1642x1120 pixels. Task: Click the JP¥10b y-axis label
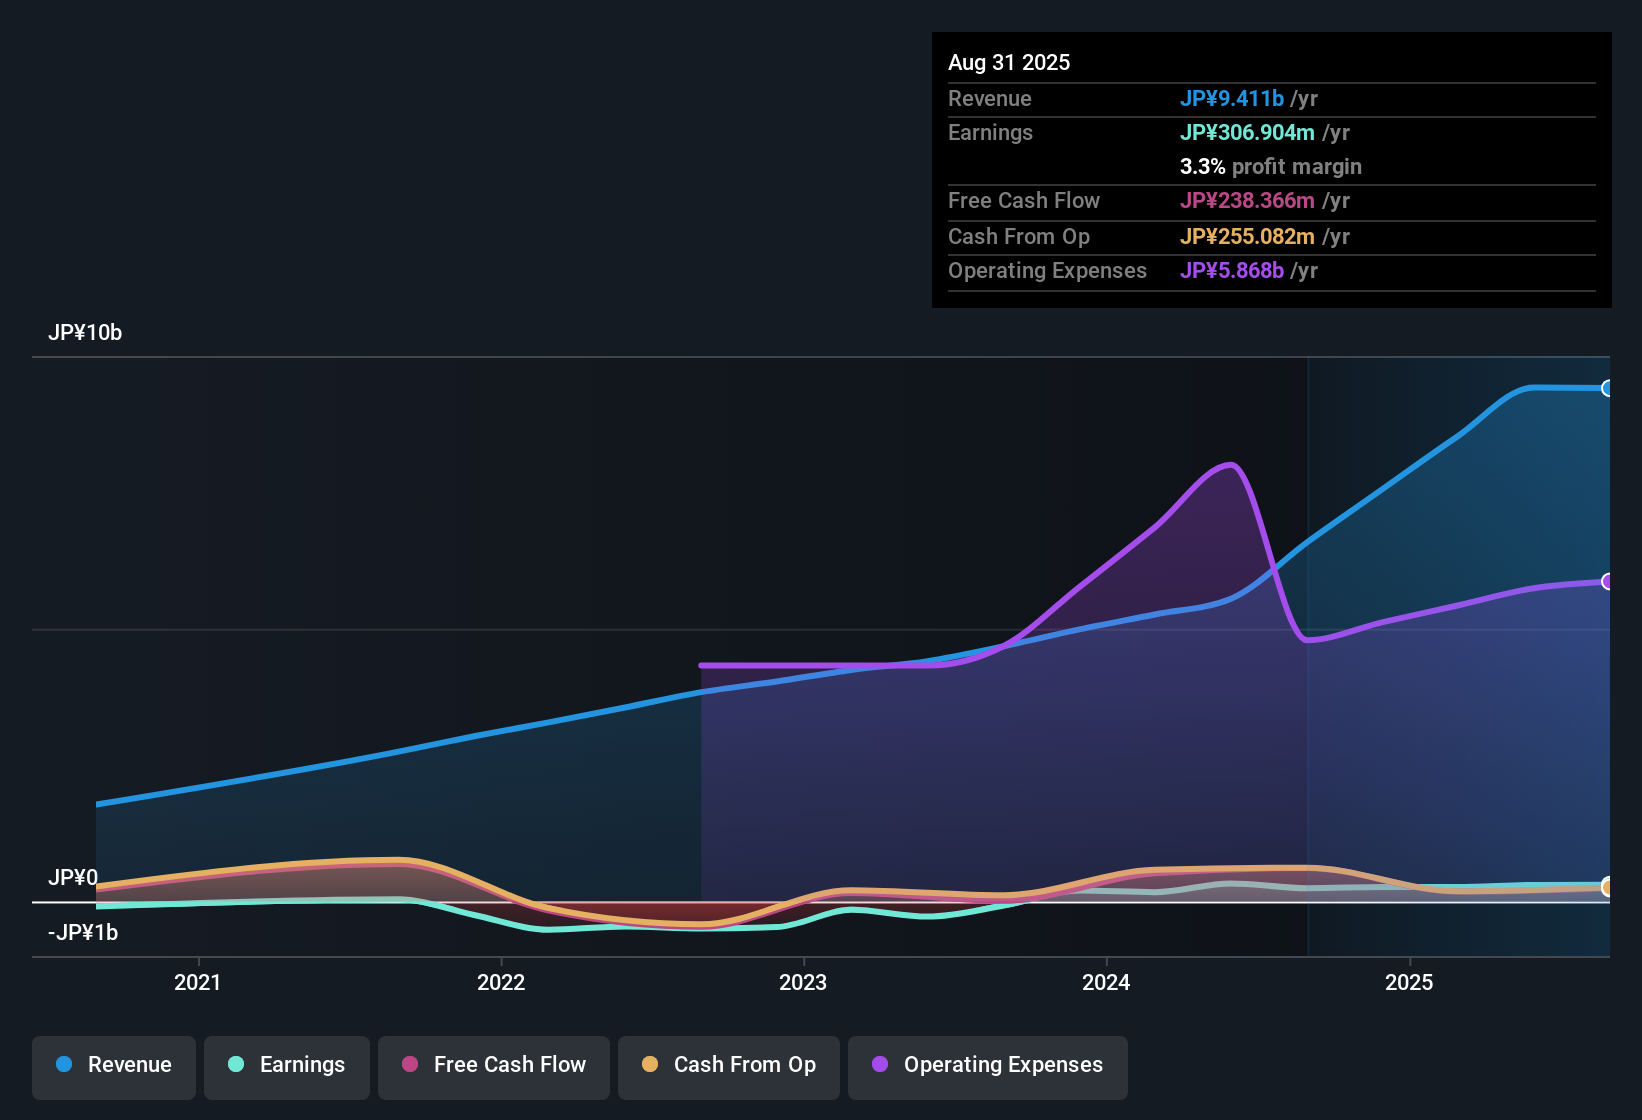click(85, 333)
